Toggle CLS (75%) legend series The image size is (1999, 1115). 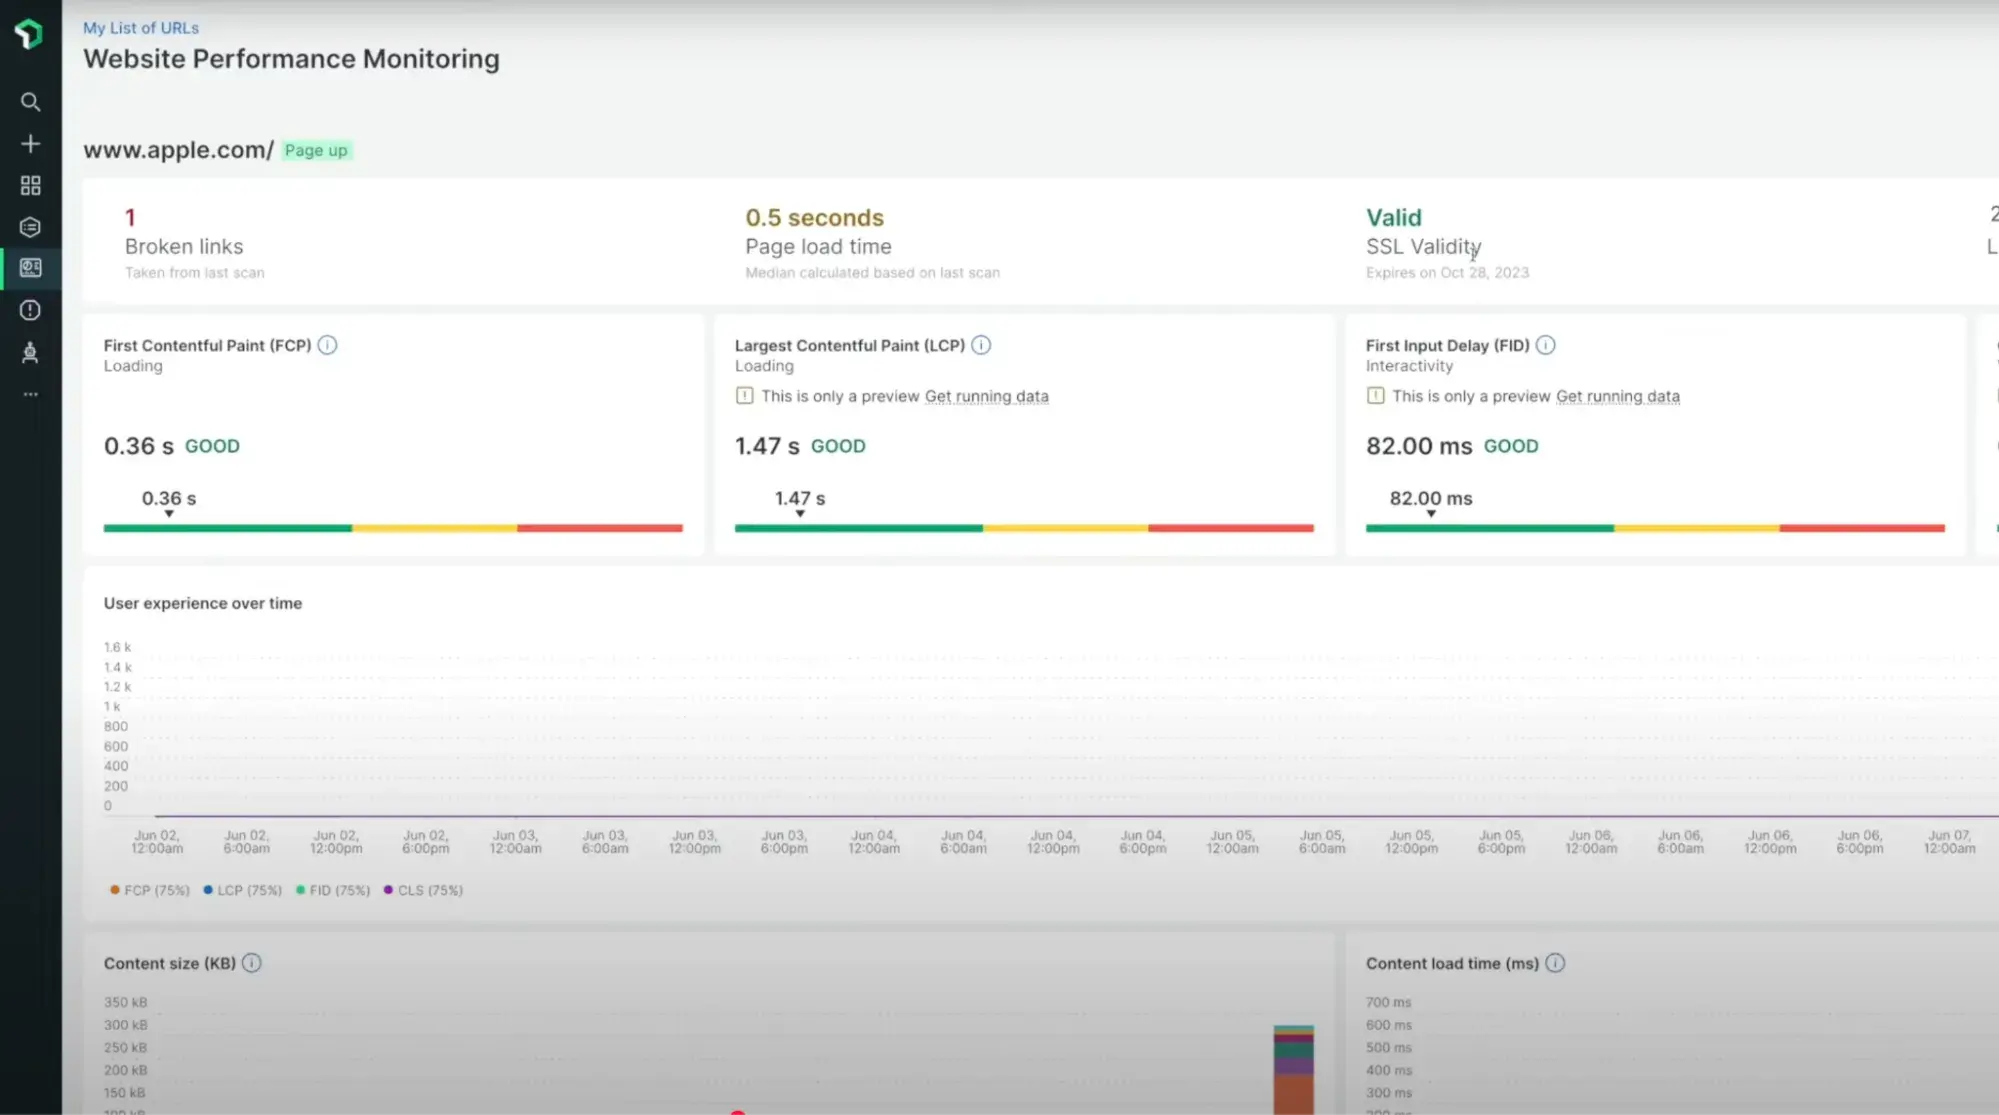tap(424, 890)
